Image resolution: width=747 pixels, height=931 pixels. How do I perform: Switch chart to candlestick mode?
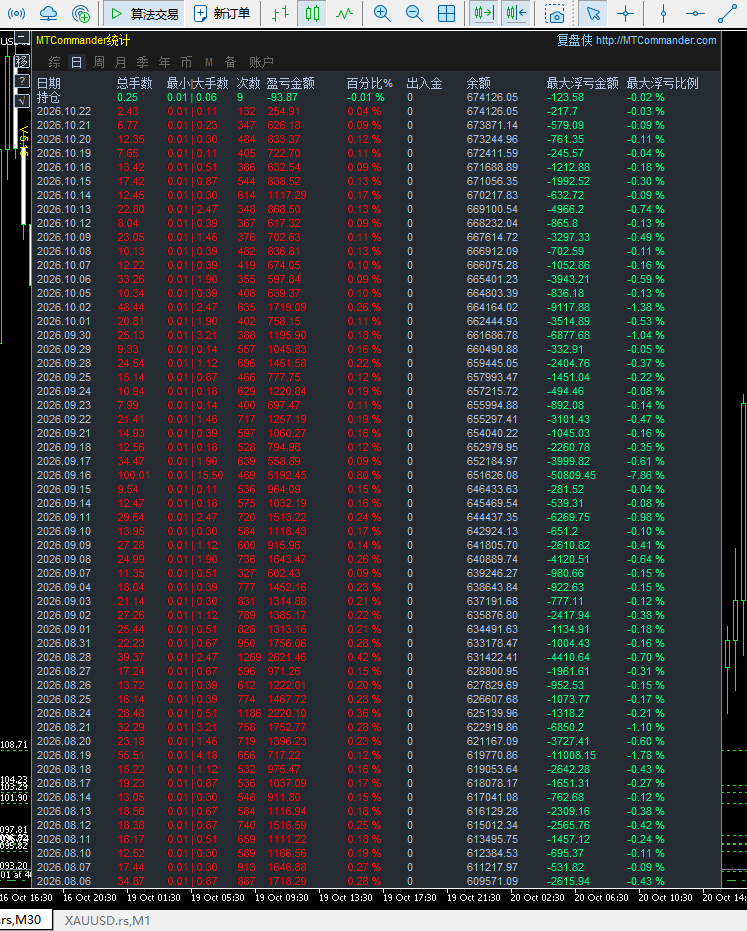click(x=312, y=13)
